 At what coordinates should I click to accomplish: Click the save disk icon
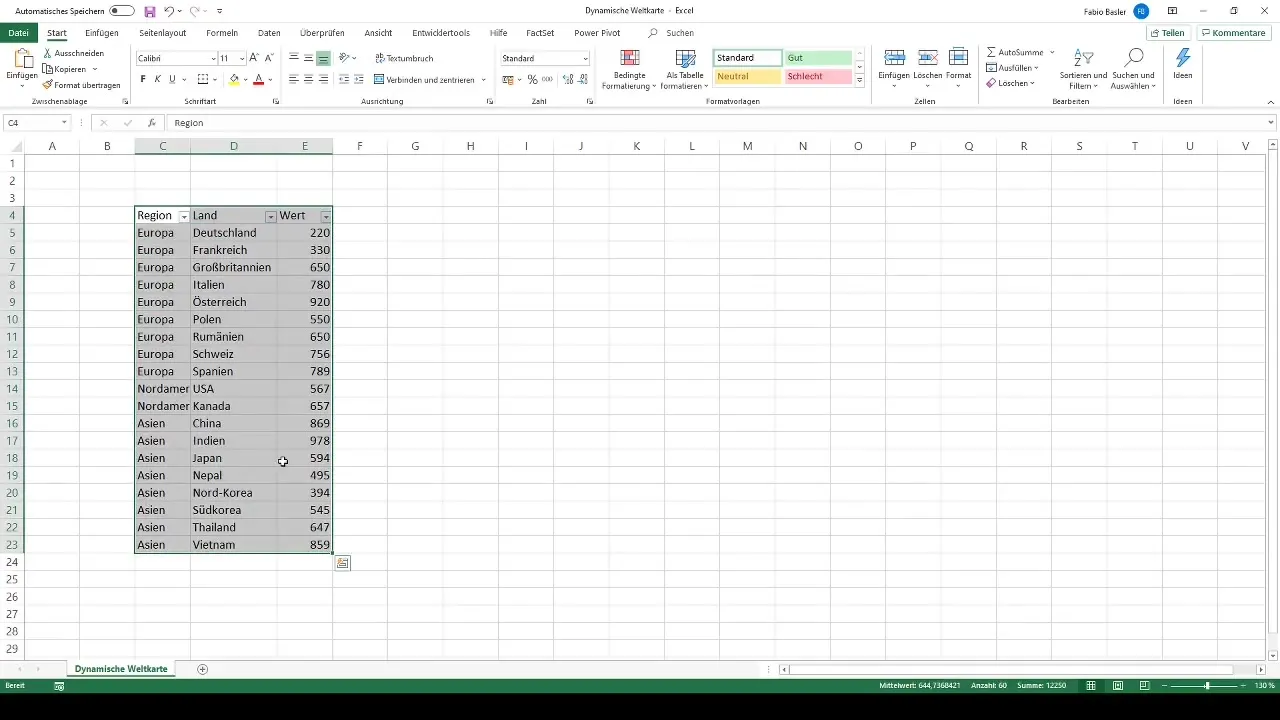click(x=150, y=11)
